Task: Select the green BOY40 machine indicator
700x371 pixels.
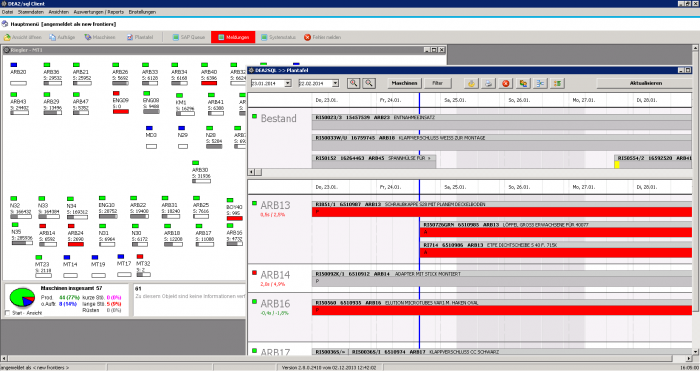Action: pos(230,200)
